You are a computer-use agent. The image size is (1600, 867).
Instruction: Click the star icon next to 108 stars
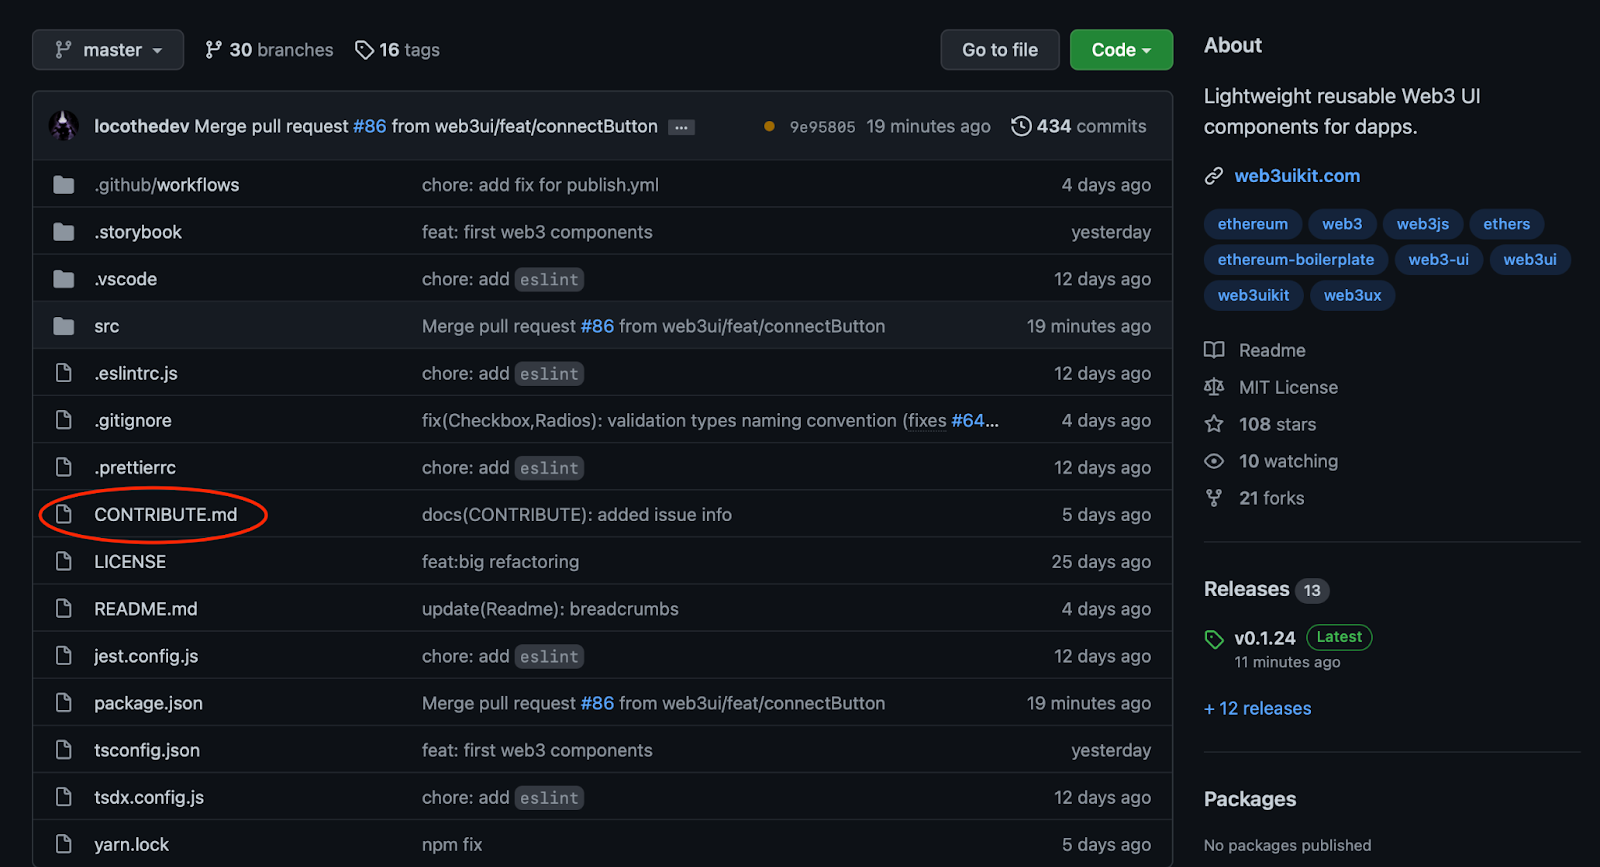coord(1214,424)
